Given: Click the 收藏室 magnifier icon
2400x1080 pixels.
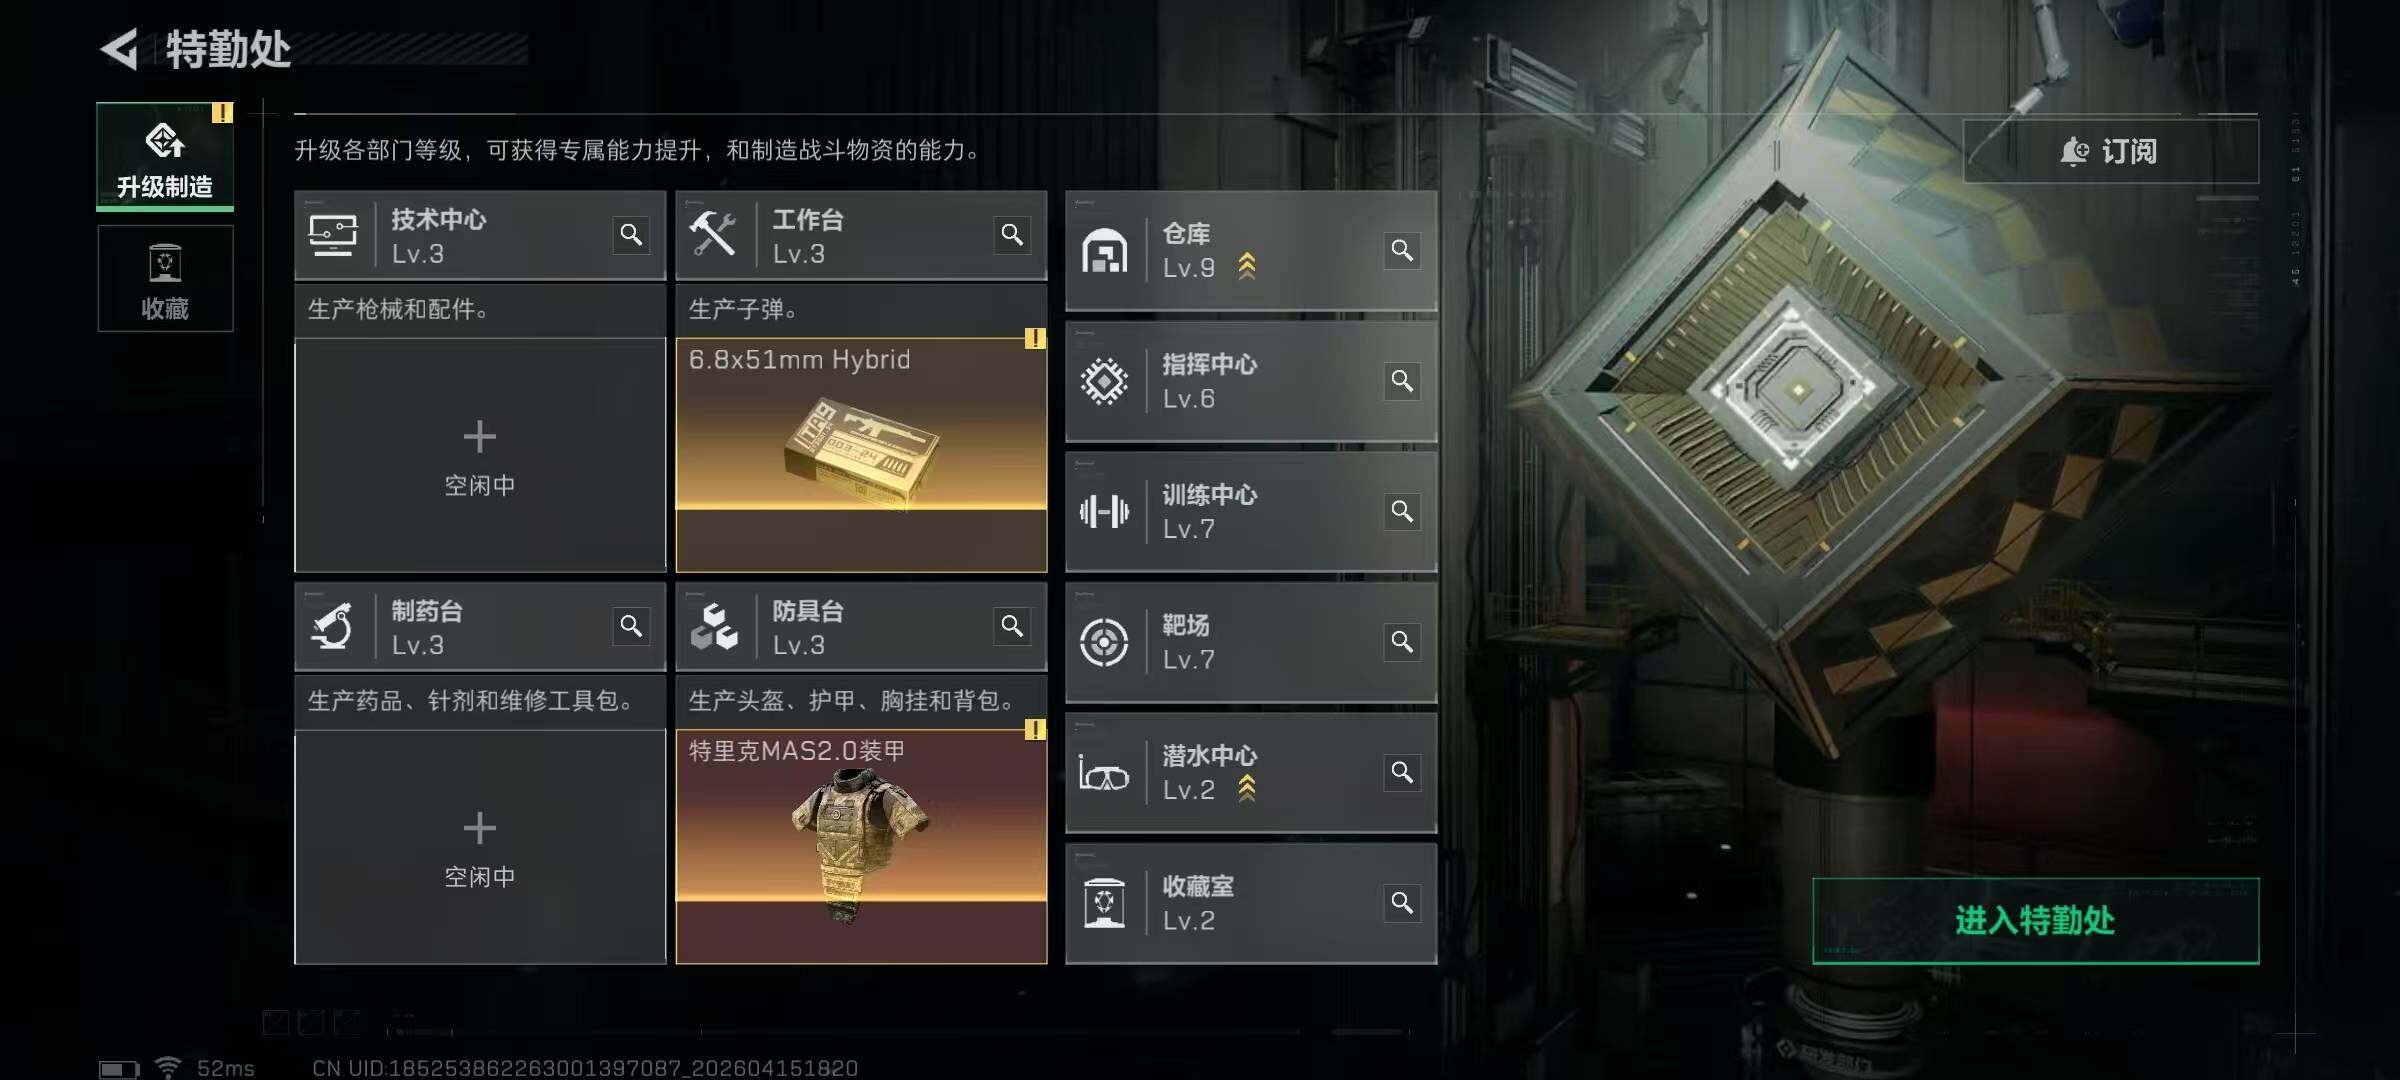Looking at the screenshot, I should (1402, 903).
